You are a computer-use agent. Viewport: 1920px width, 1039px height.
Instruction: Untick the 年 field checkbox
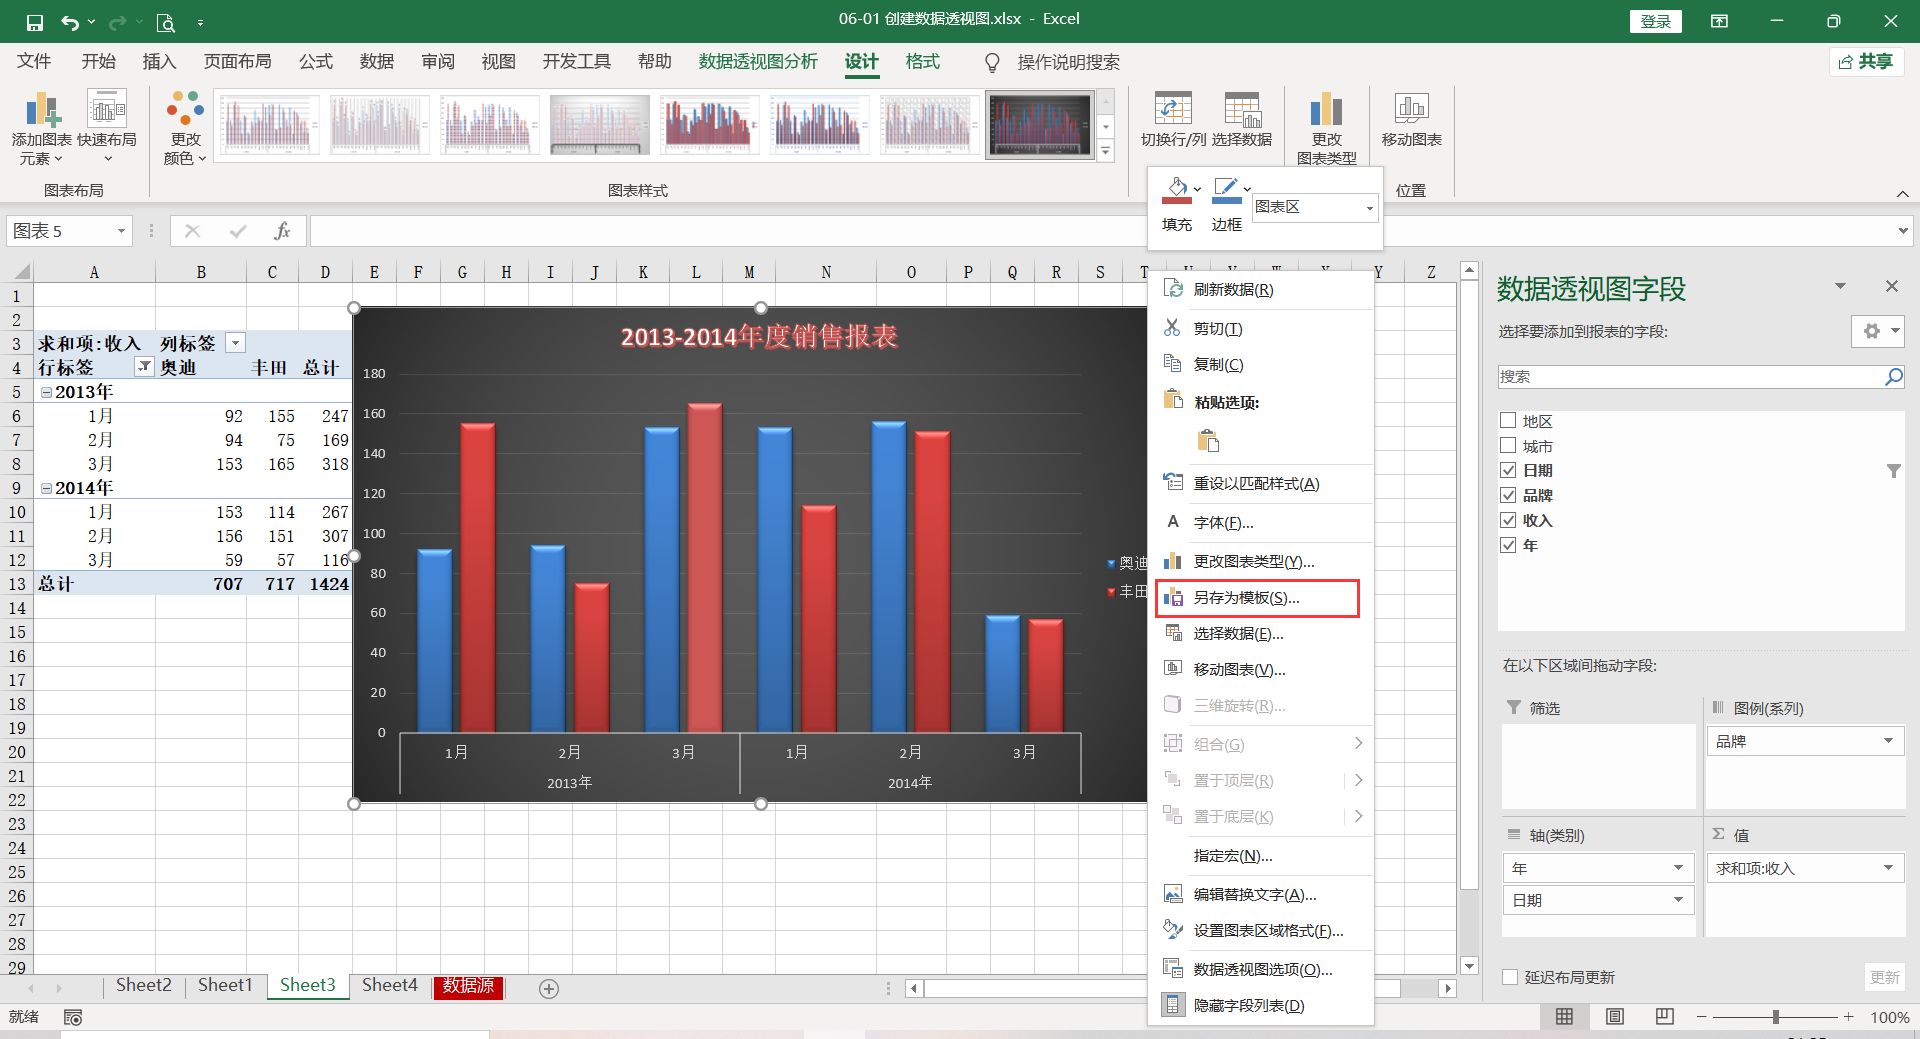1508,545
